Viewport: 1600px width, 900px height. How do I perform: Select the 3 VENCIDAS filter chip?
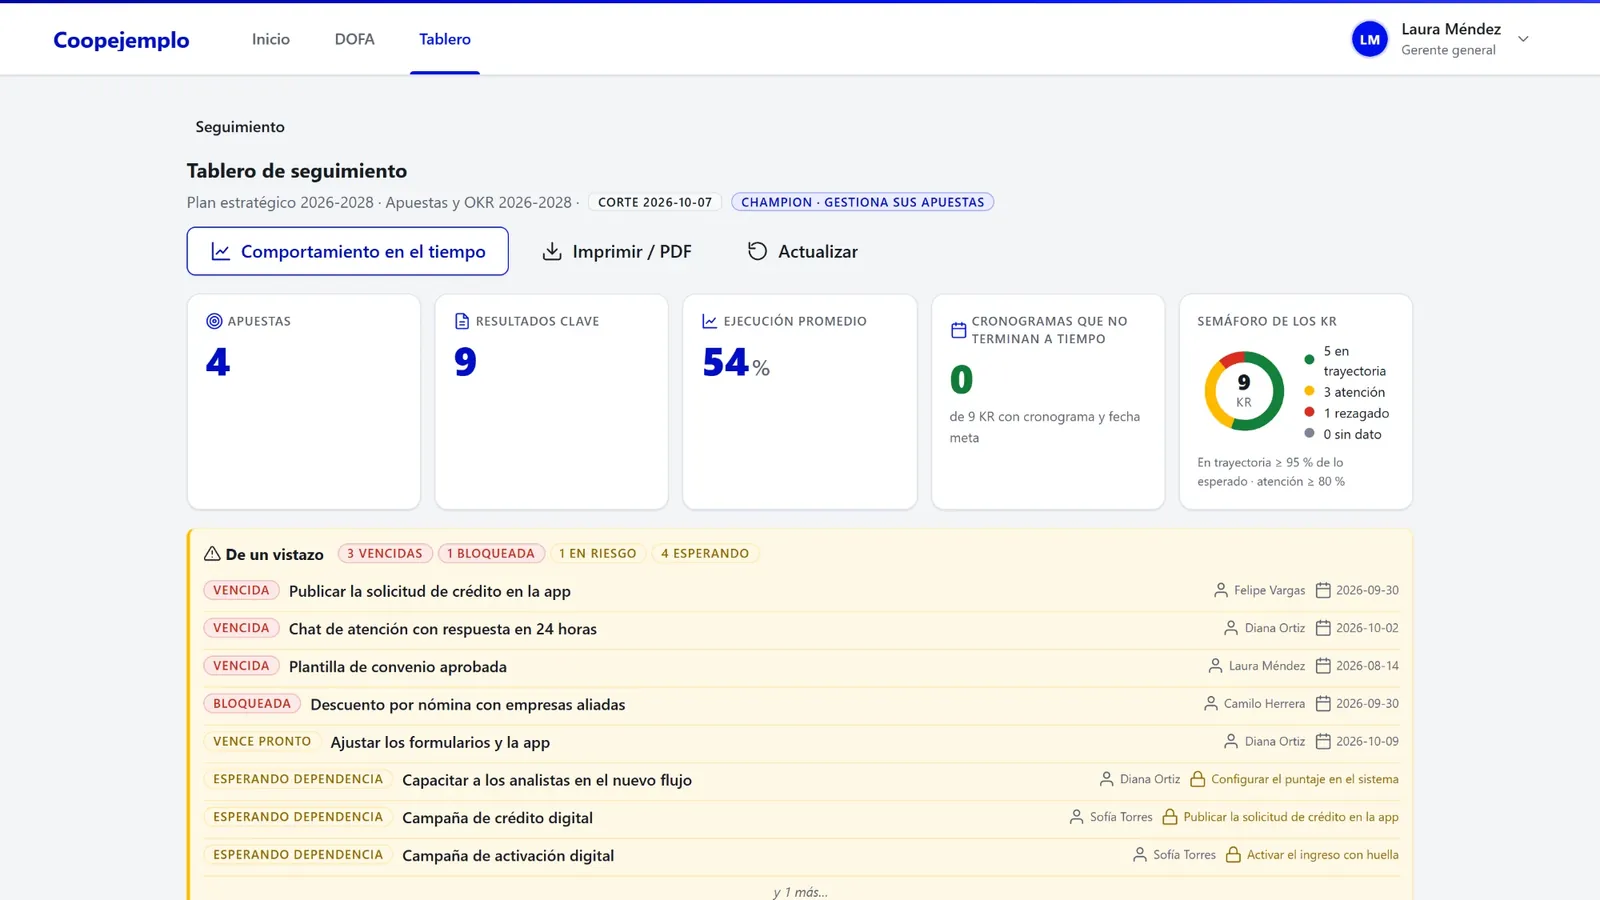pos(385,553)
